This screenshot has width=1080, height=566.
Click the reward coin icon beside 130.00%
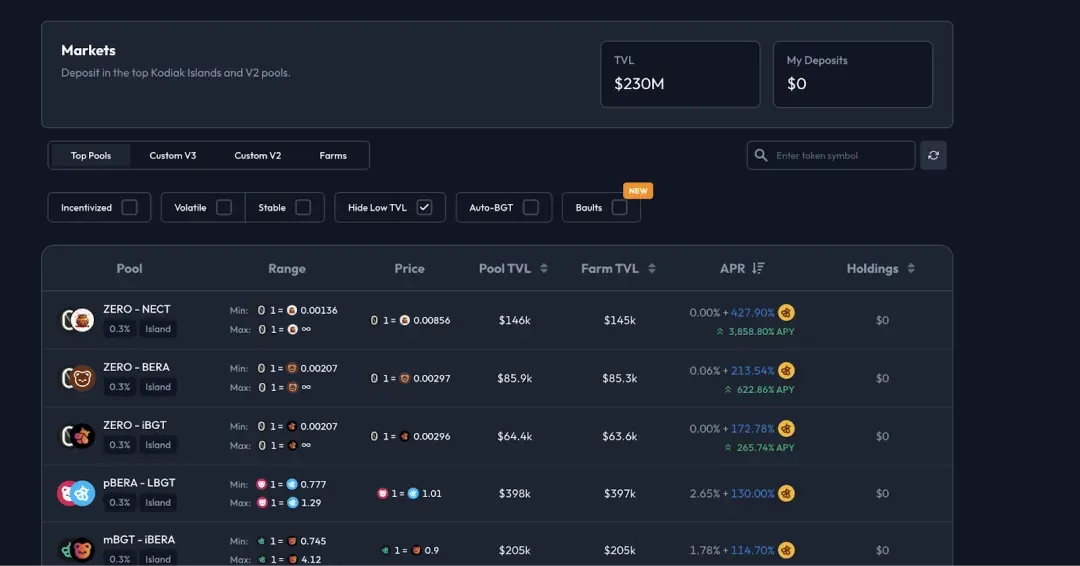click(786, 494)
